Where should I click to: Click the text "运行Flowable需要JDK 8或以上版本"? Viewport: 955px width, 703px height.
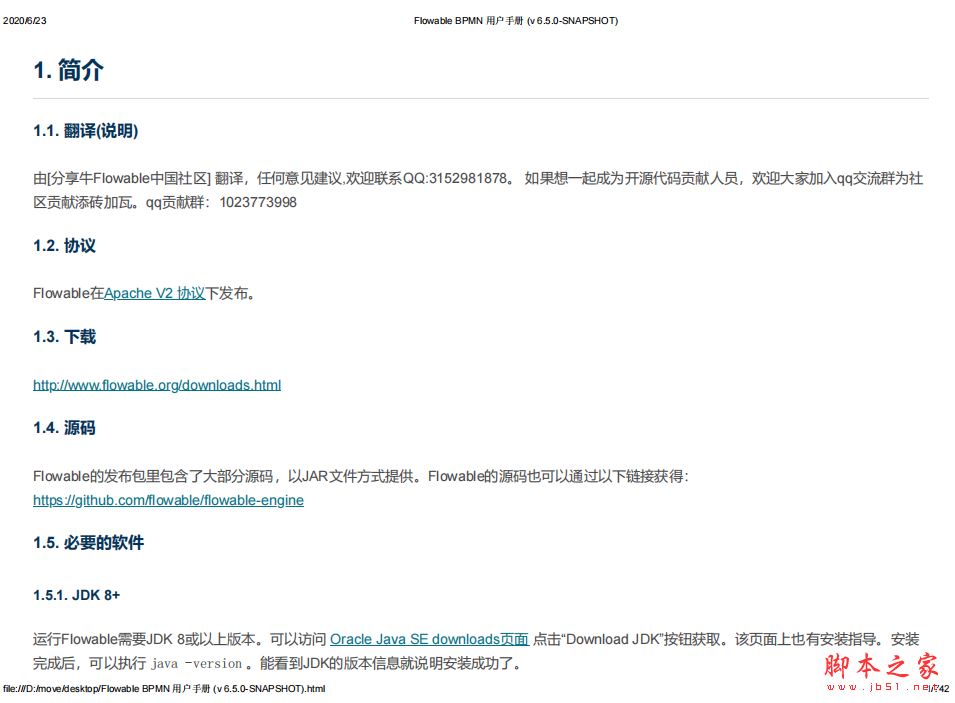coord(144,639)
